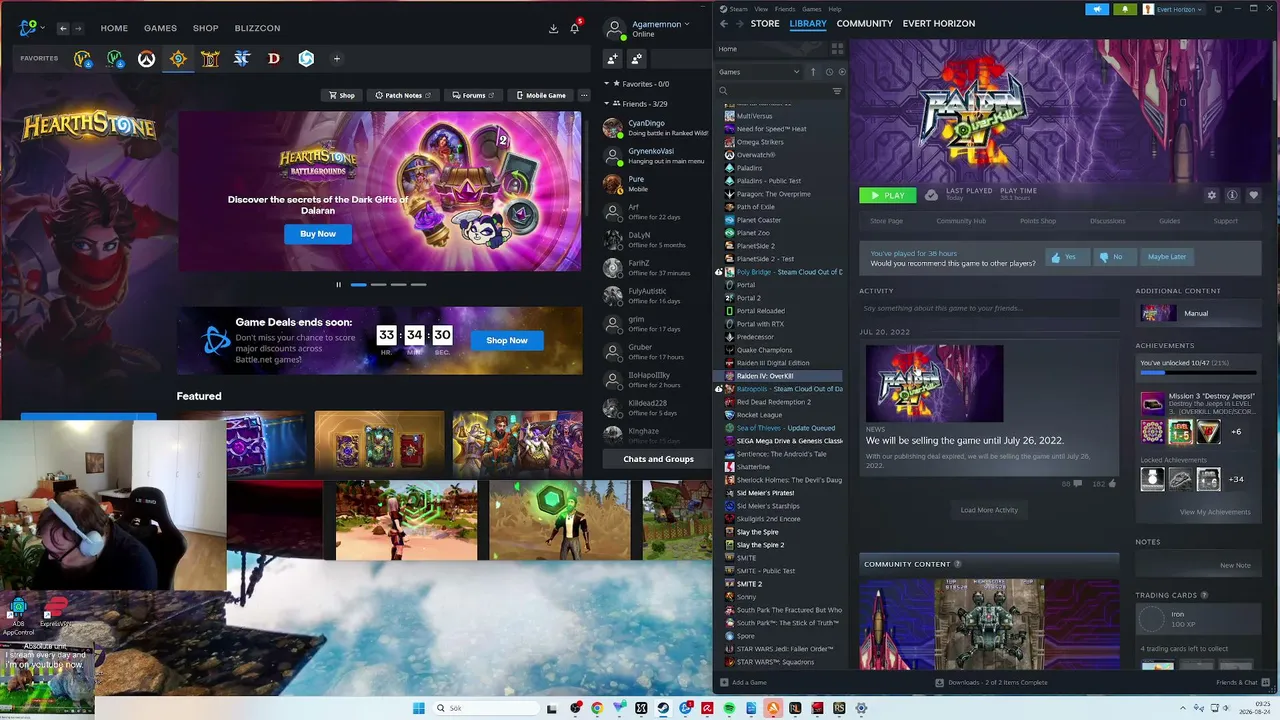
Task: Open Google Chrome from the taskbar
Action: [597, 708]
